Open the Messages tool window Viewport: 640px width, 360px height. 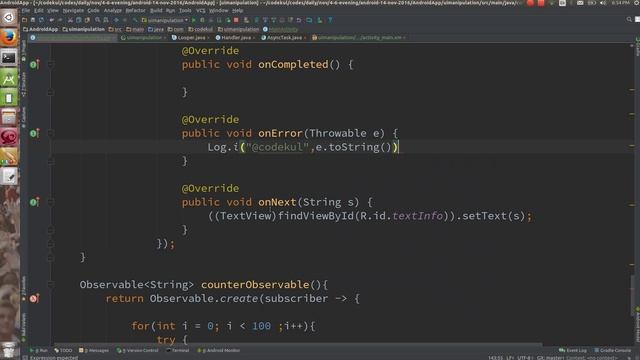94,350
